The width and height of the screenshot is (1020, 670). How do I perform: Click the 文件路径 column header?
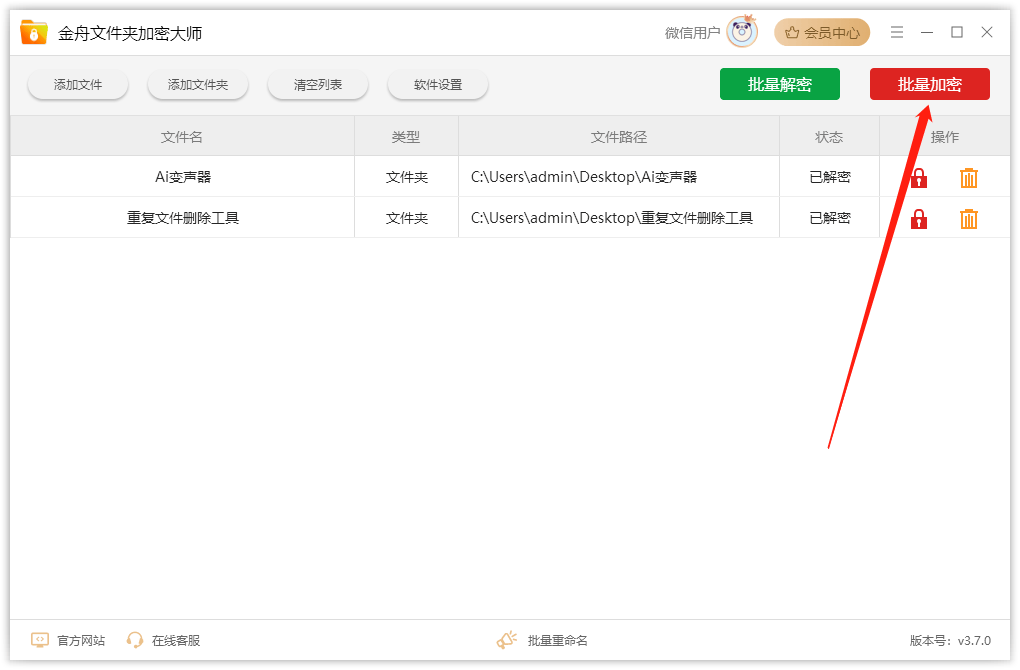[x=619, y=137]
